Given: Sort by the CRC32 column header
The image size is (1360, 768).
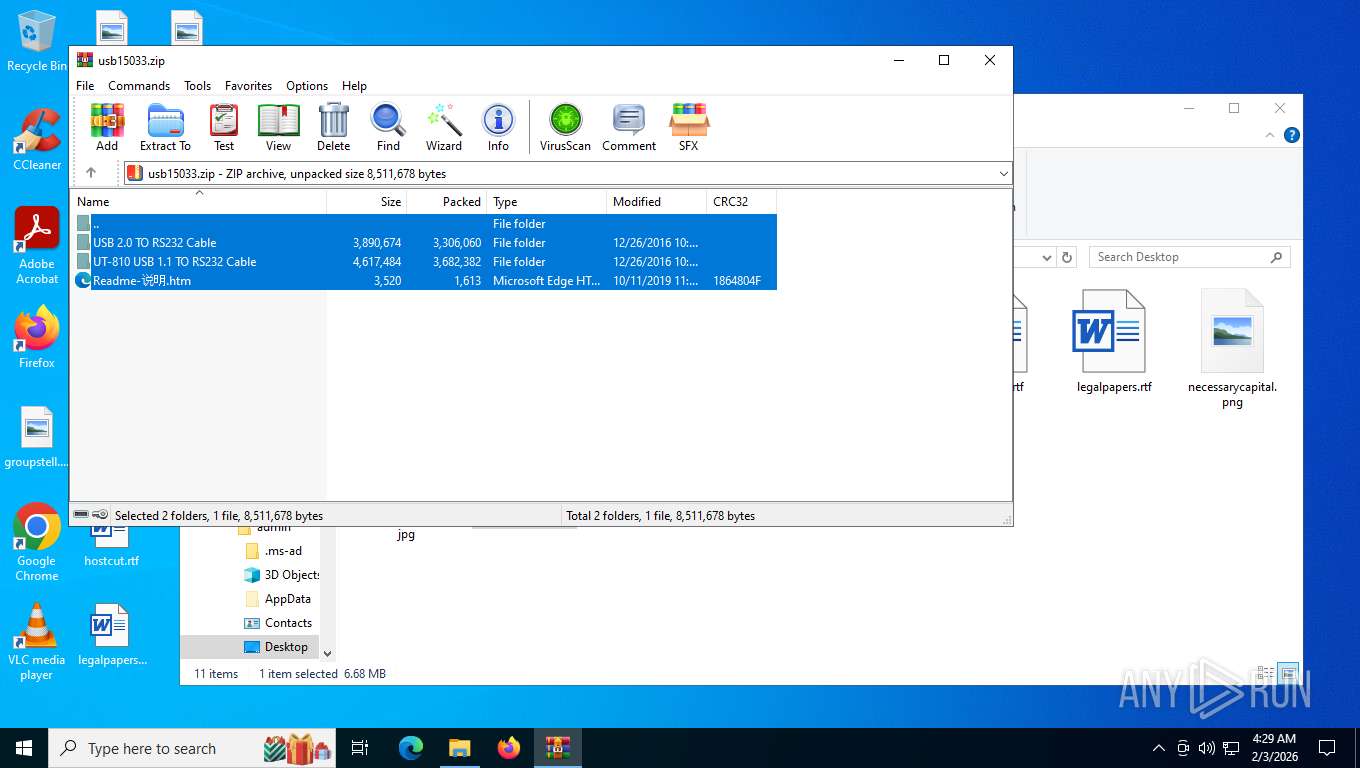Looking at the screenshot, I should tap(741, 201).
